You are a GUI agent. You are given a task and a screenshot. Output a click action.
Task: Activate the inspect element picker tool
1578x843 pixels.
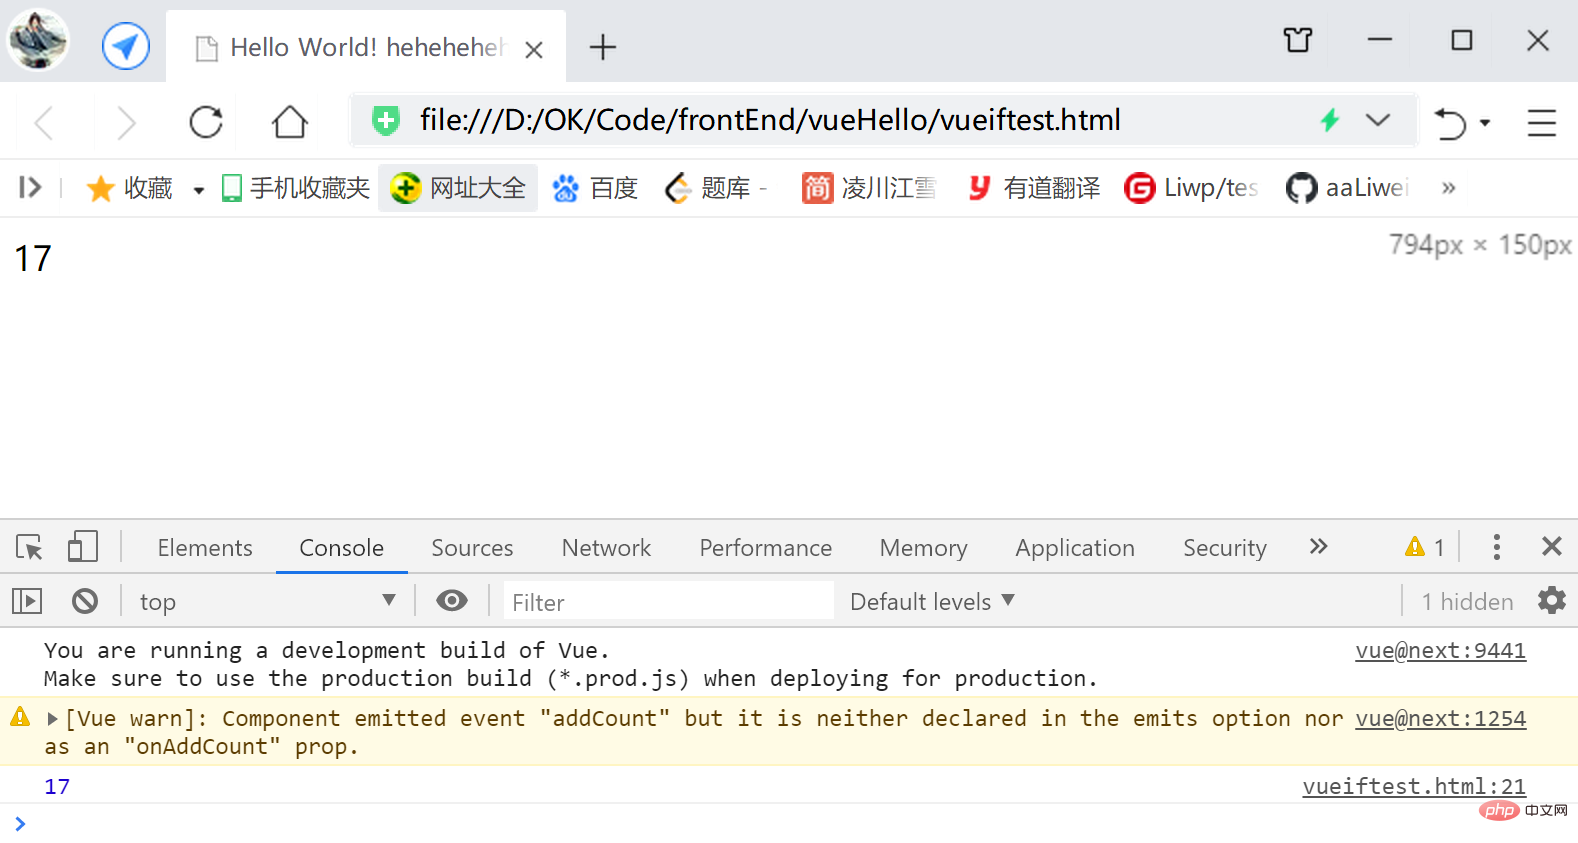[x=29, y=547]
